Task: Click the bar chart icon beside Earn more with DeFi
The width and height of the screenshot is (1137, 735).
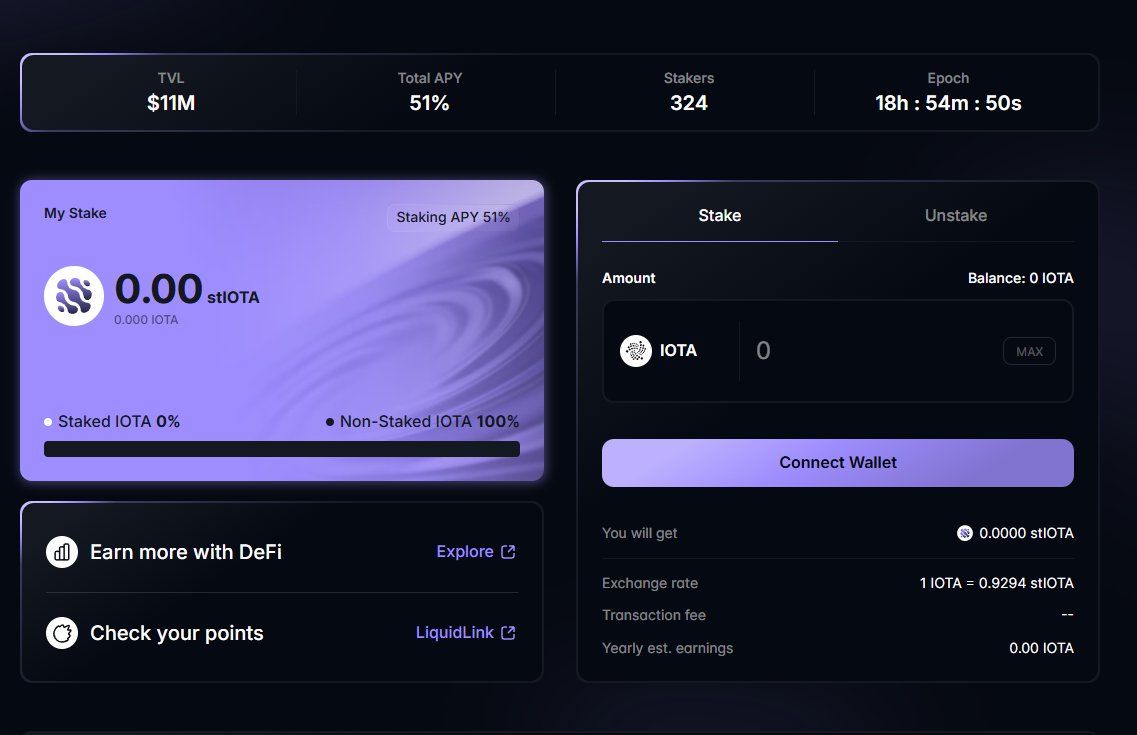Action: tap(62, 552)
